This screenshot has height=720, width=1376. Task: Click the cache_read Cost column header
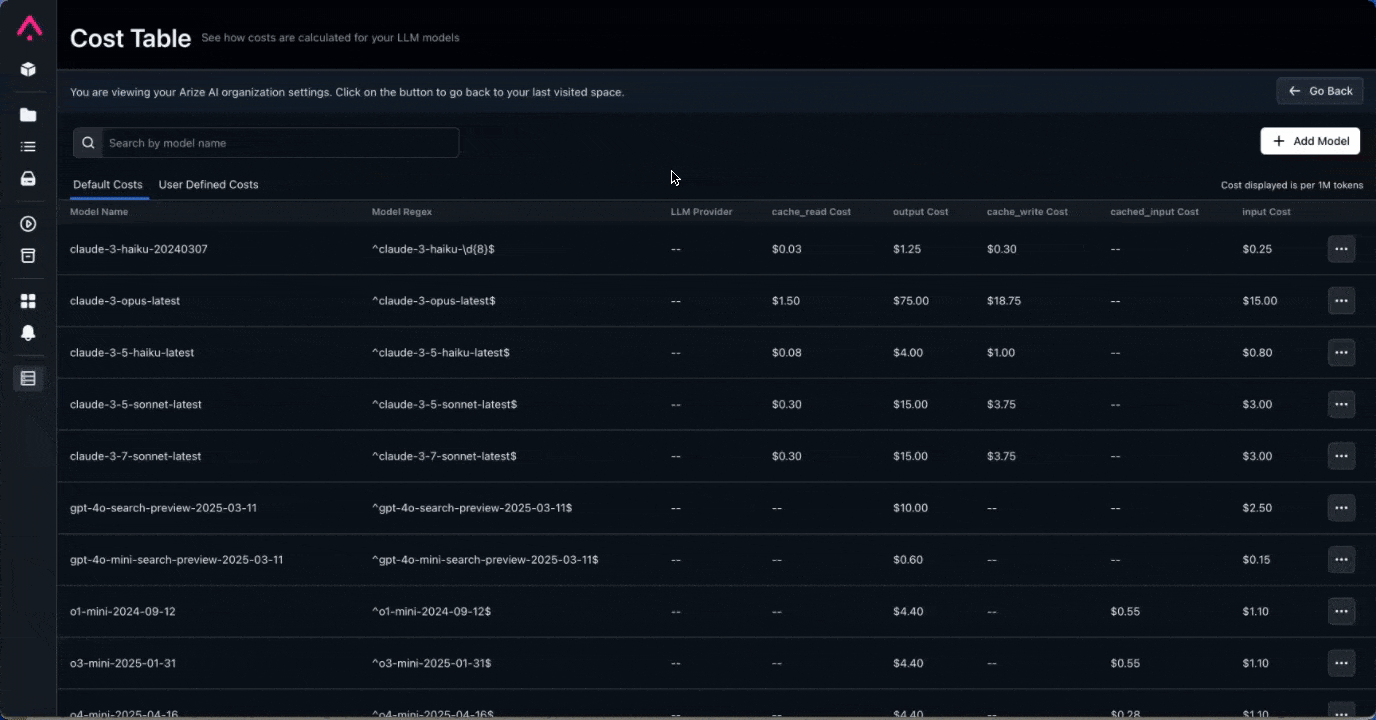pyautogui.click(x=811, y=212)
